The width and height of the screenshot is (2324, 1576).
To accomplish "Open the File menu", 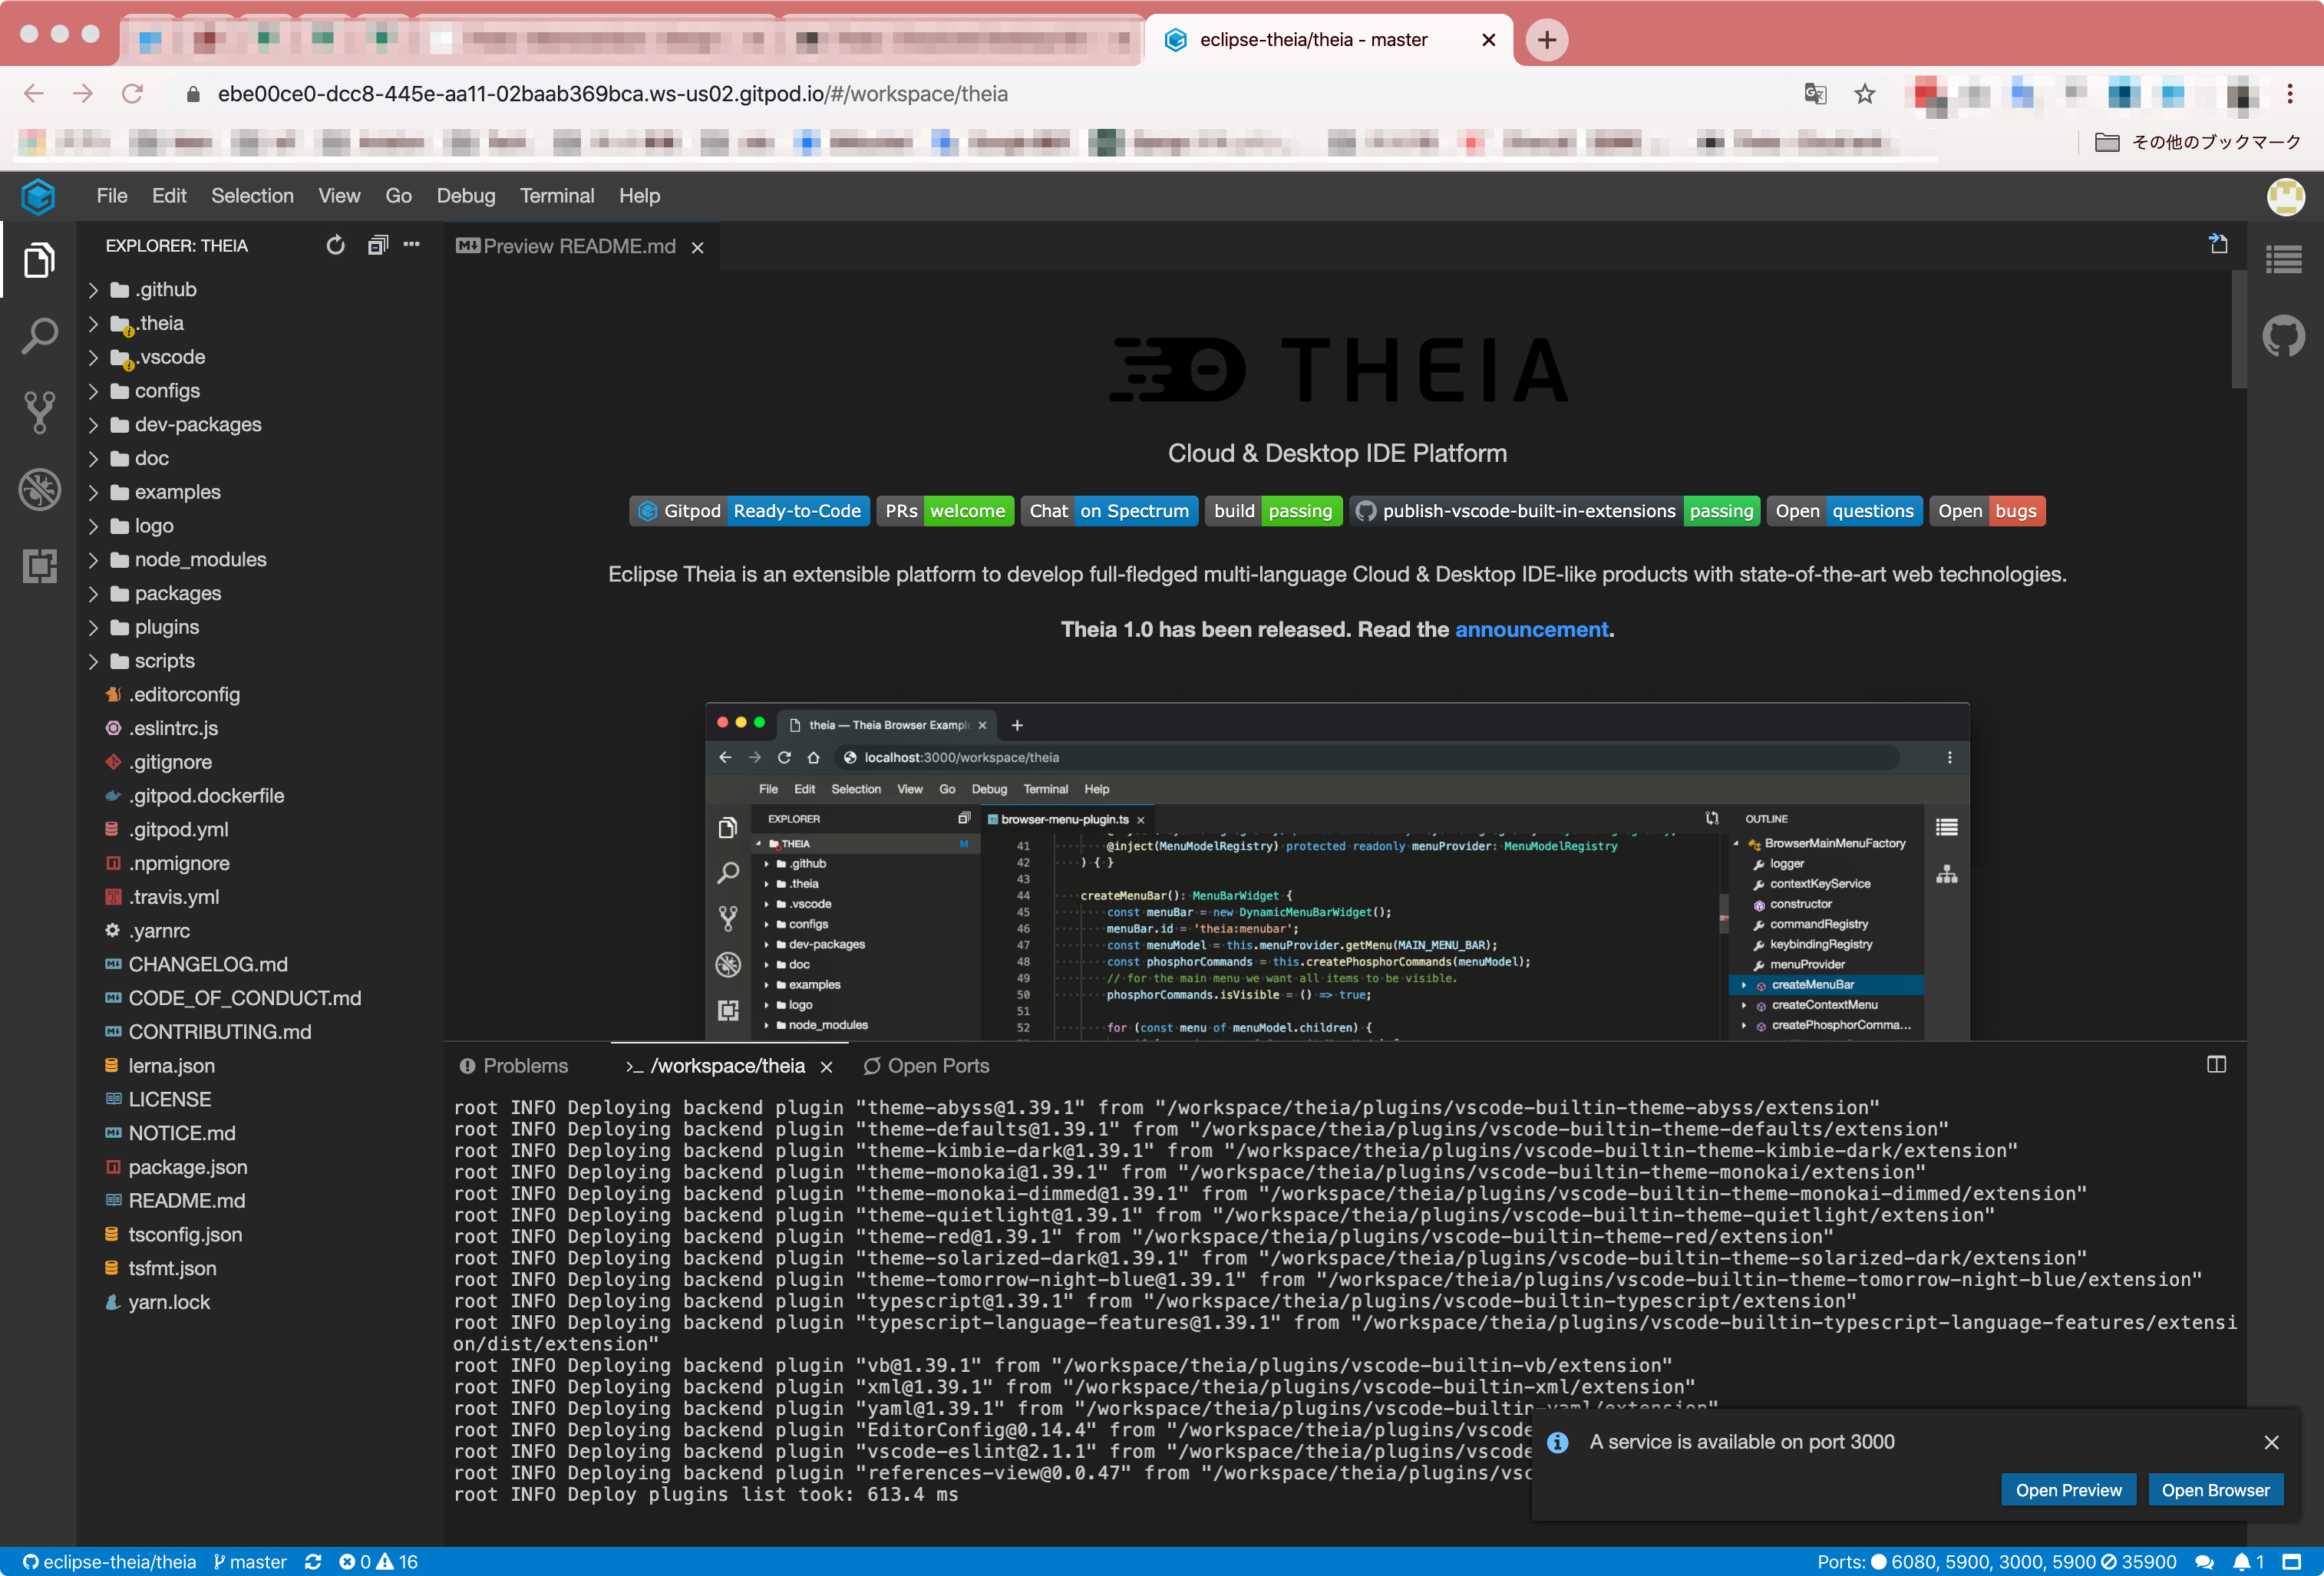I will click(x=112, y=196).
